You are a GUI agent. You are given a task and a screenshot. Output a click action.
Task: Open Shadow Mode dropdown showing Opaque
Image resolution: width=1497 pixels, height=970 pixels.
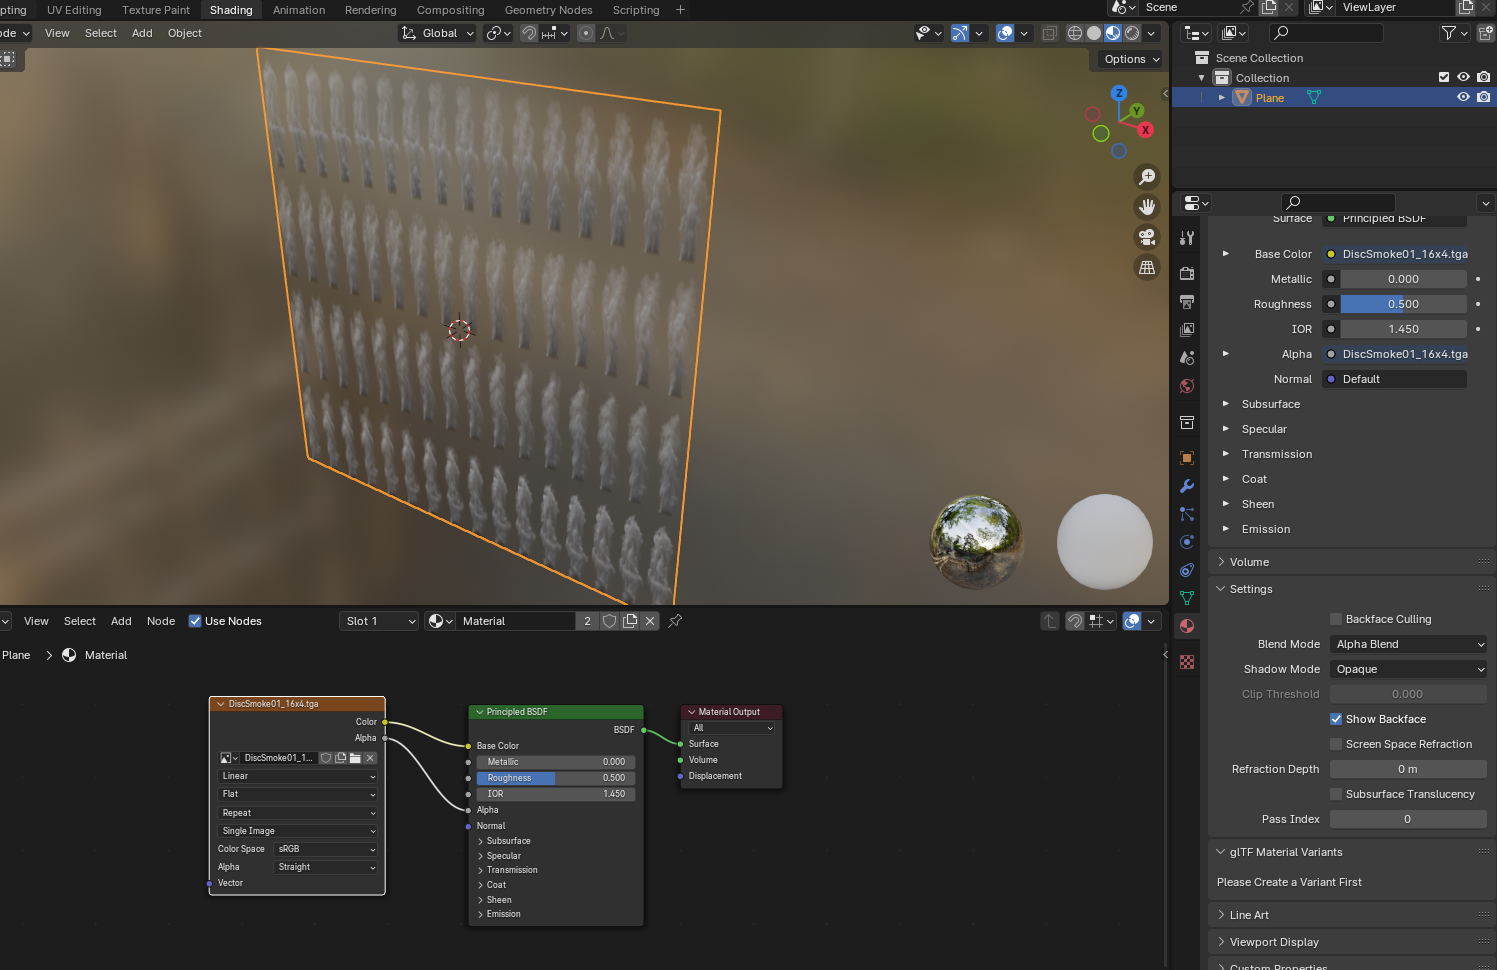[x=1408, y=669]
